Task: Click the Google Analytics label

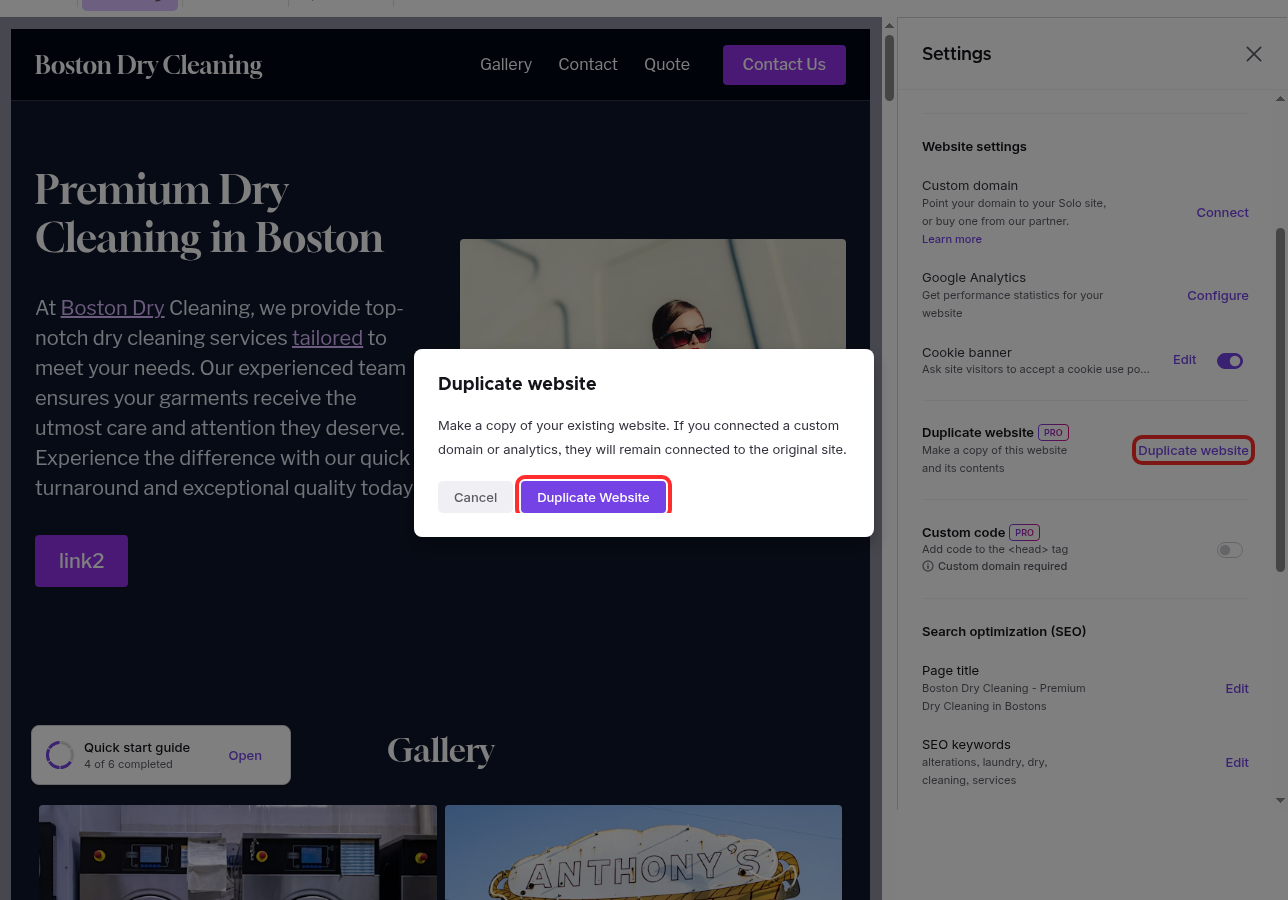Action: (974, 278)
